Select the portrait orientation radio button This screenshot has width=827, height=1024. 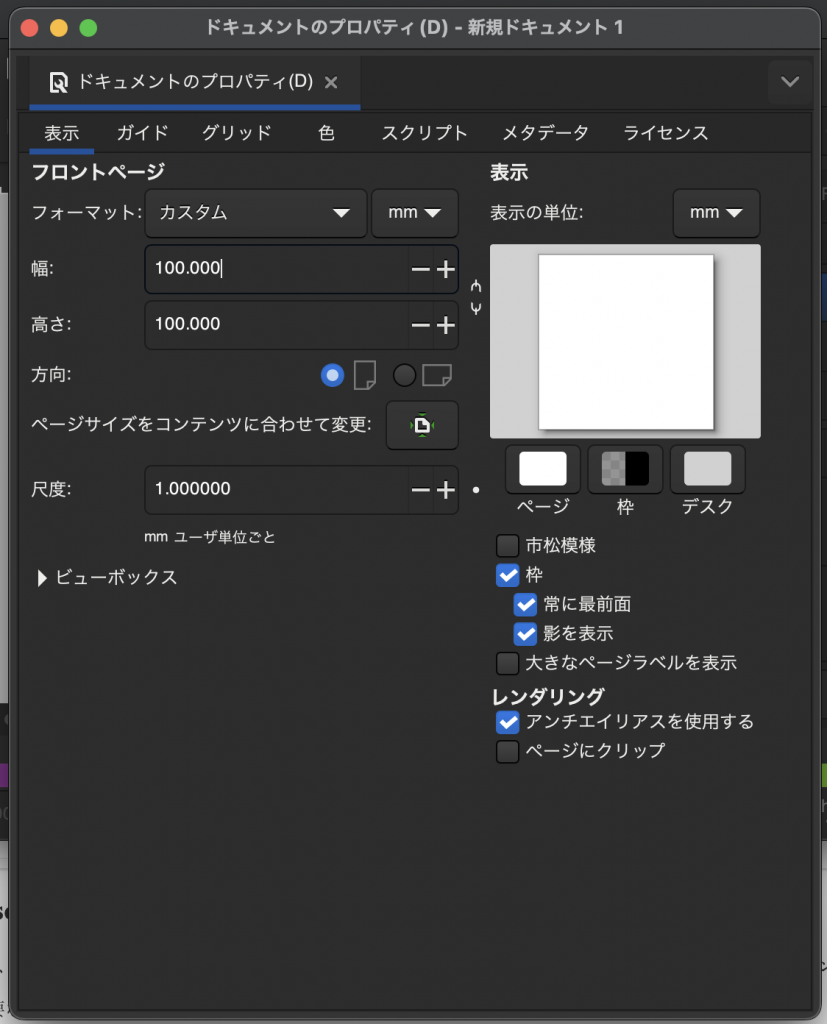coord(332,376)
